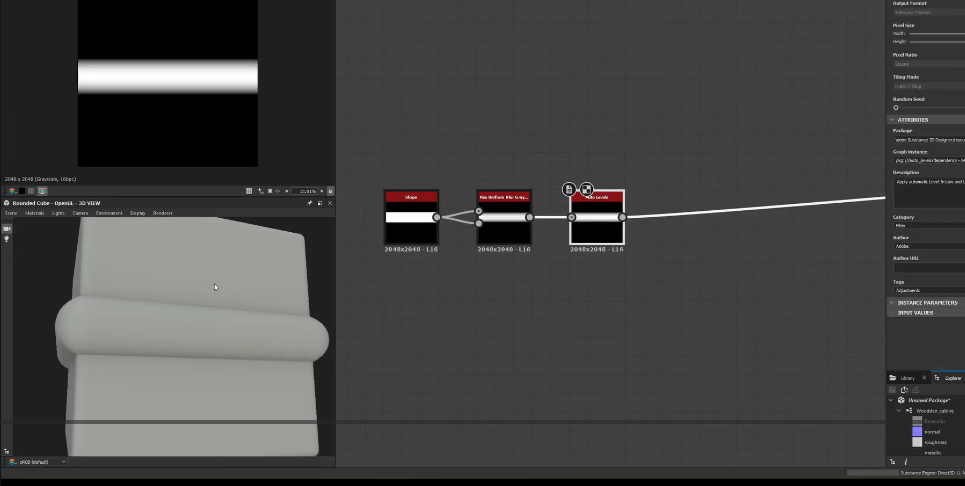
Task: Click the fit-to-view icon in 2D view
Action: tap(270, 191)
